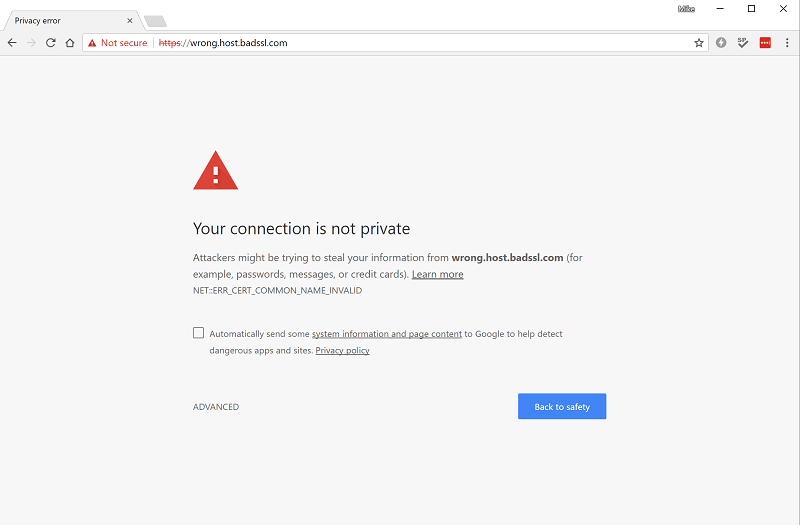Bookmark this page with the star

(699, 43)
